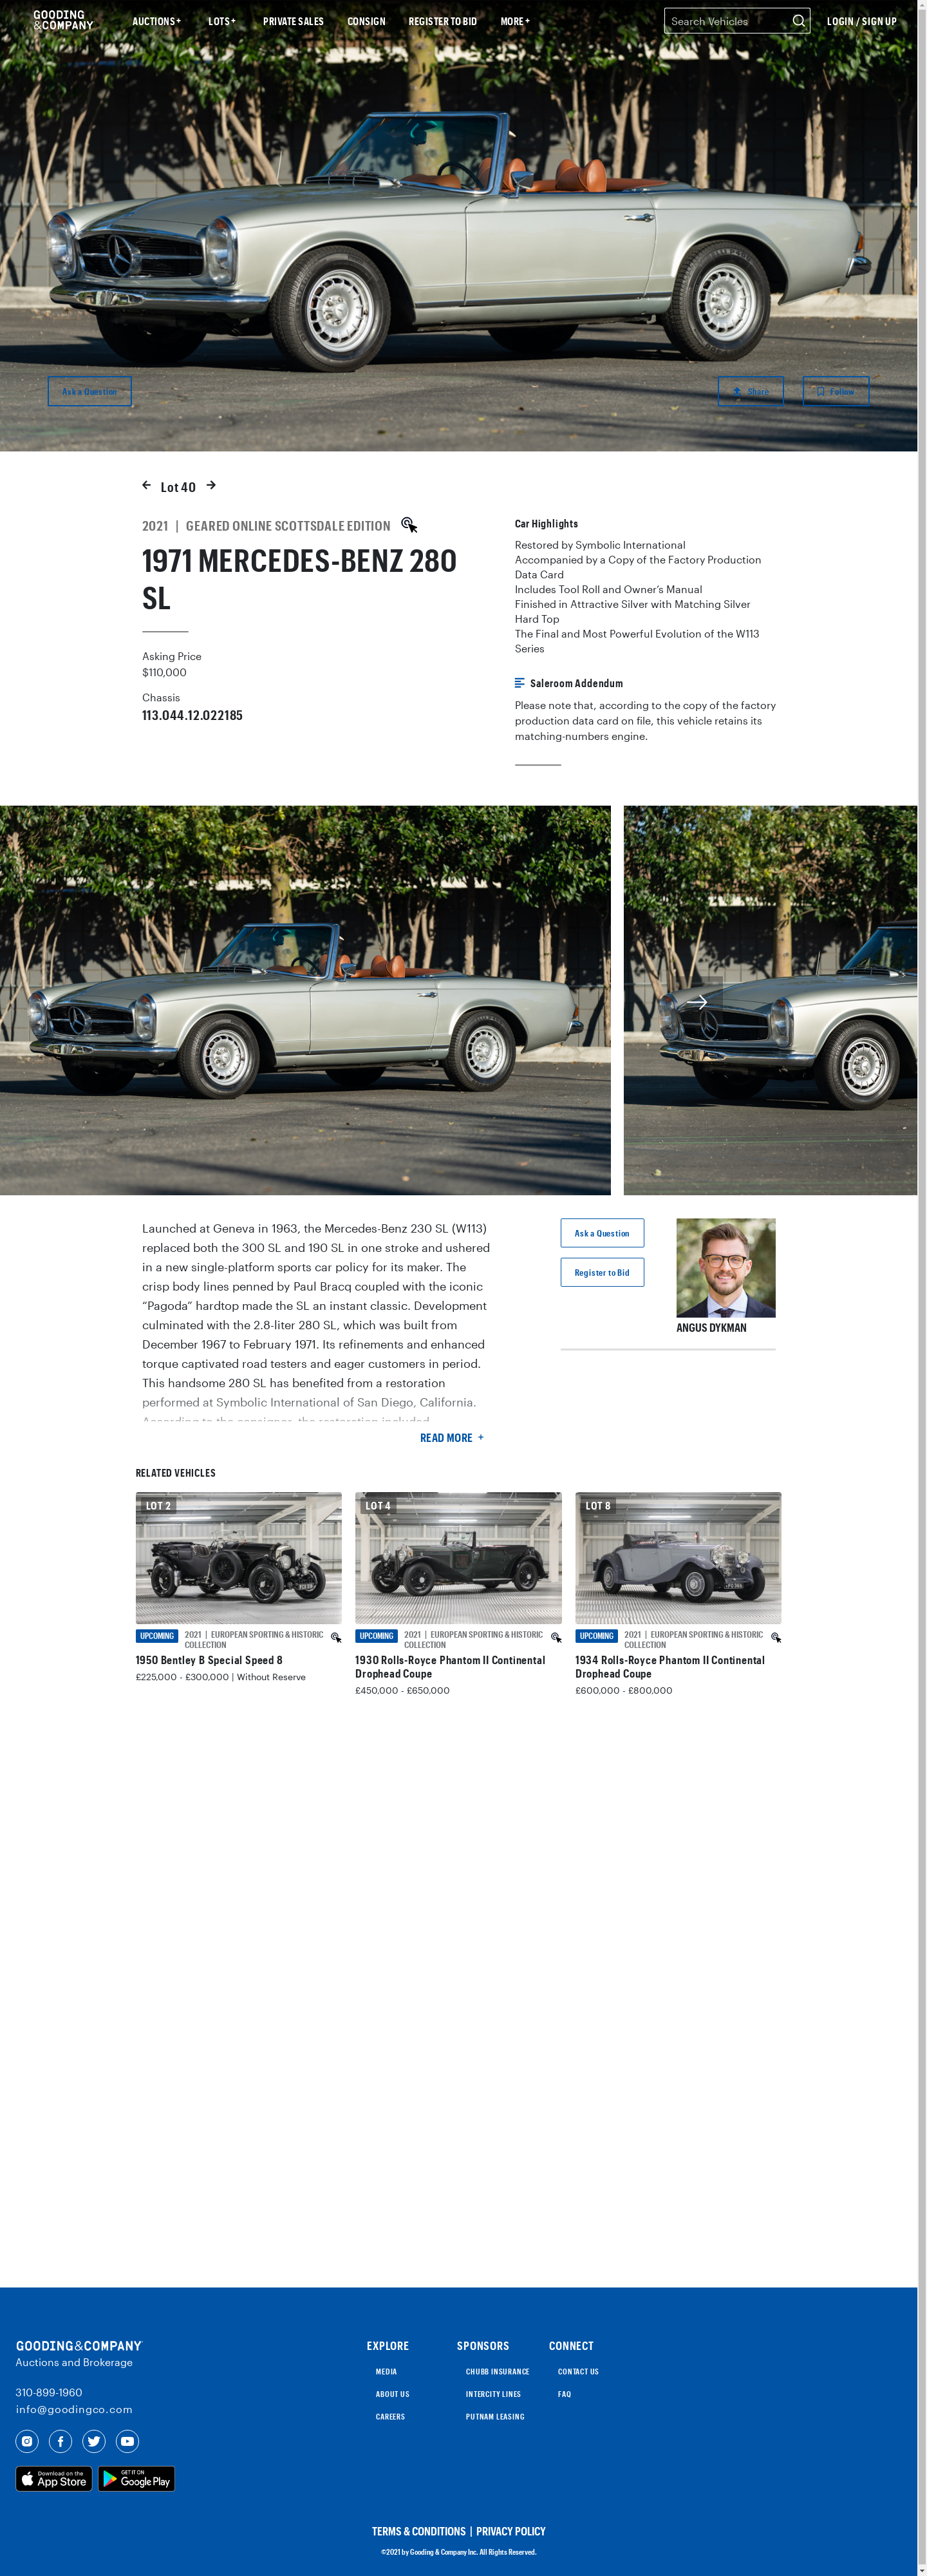Click the App Store download badge

54,2478
